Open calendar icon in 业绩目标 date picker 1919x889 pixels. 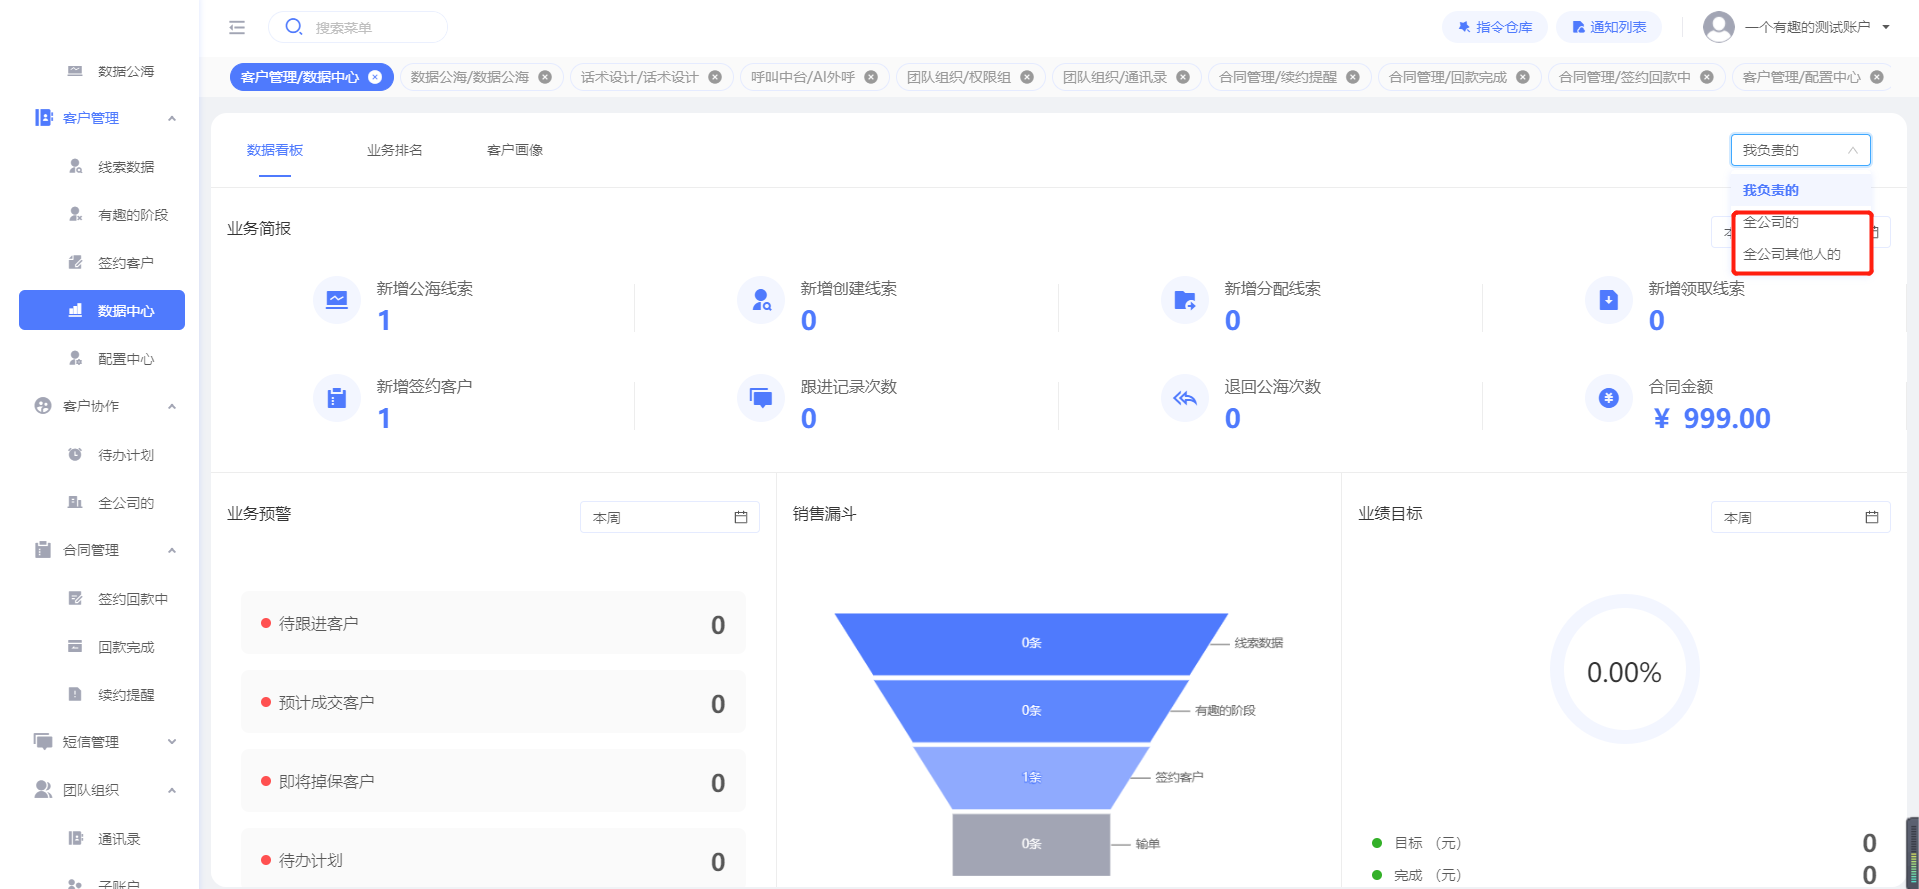[x=1872, y=517]
